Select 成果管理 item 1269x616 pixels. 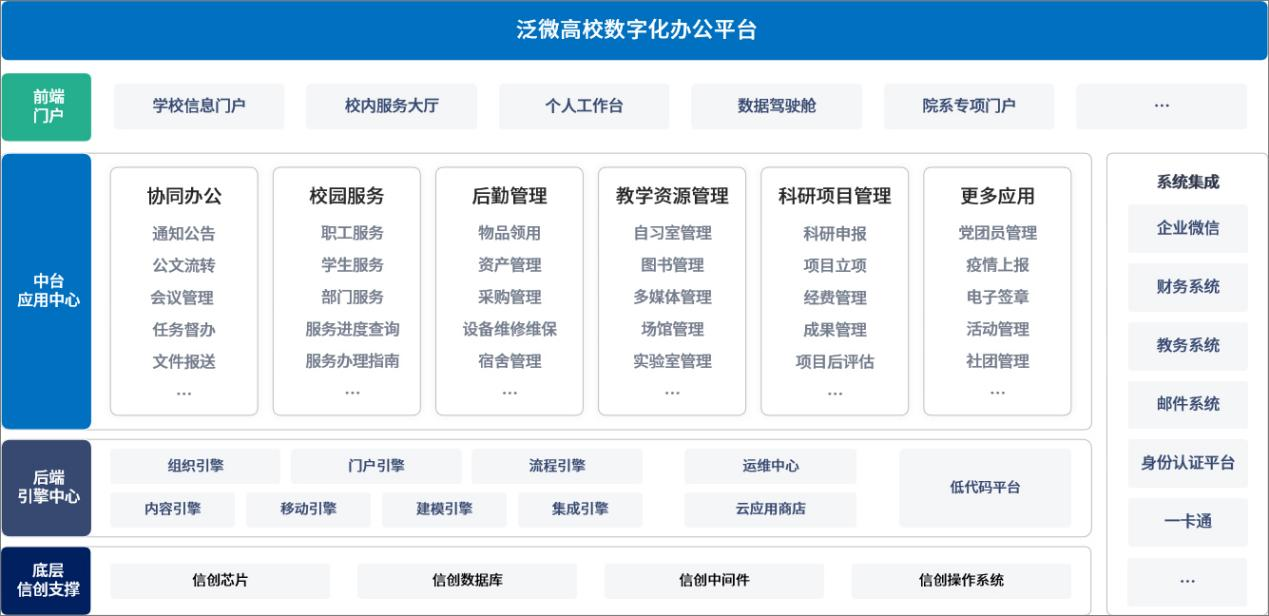pos(835,330)
